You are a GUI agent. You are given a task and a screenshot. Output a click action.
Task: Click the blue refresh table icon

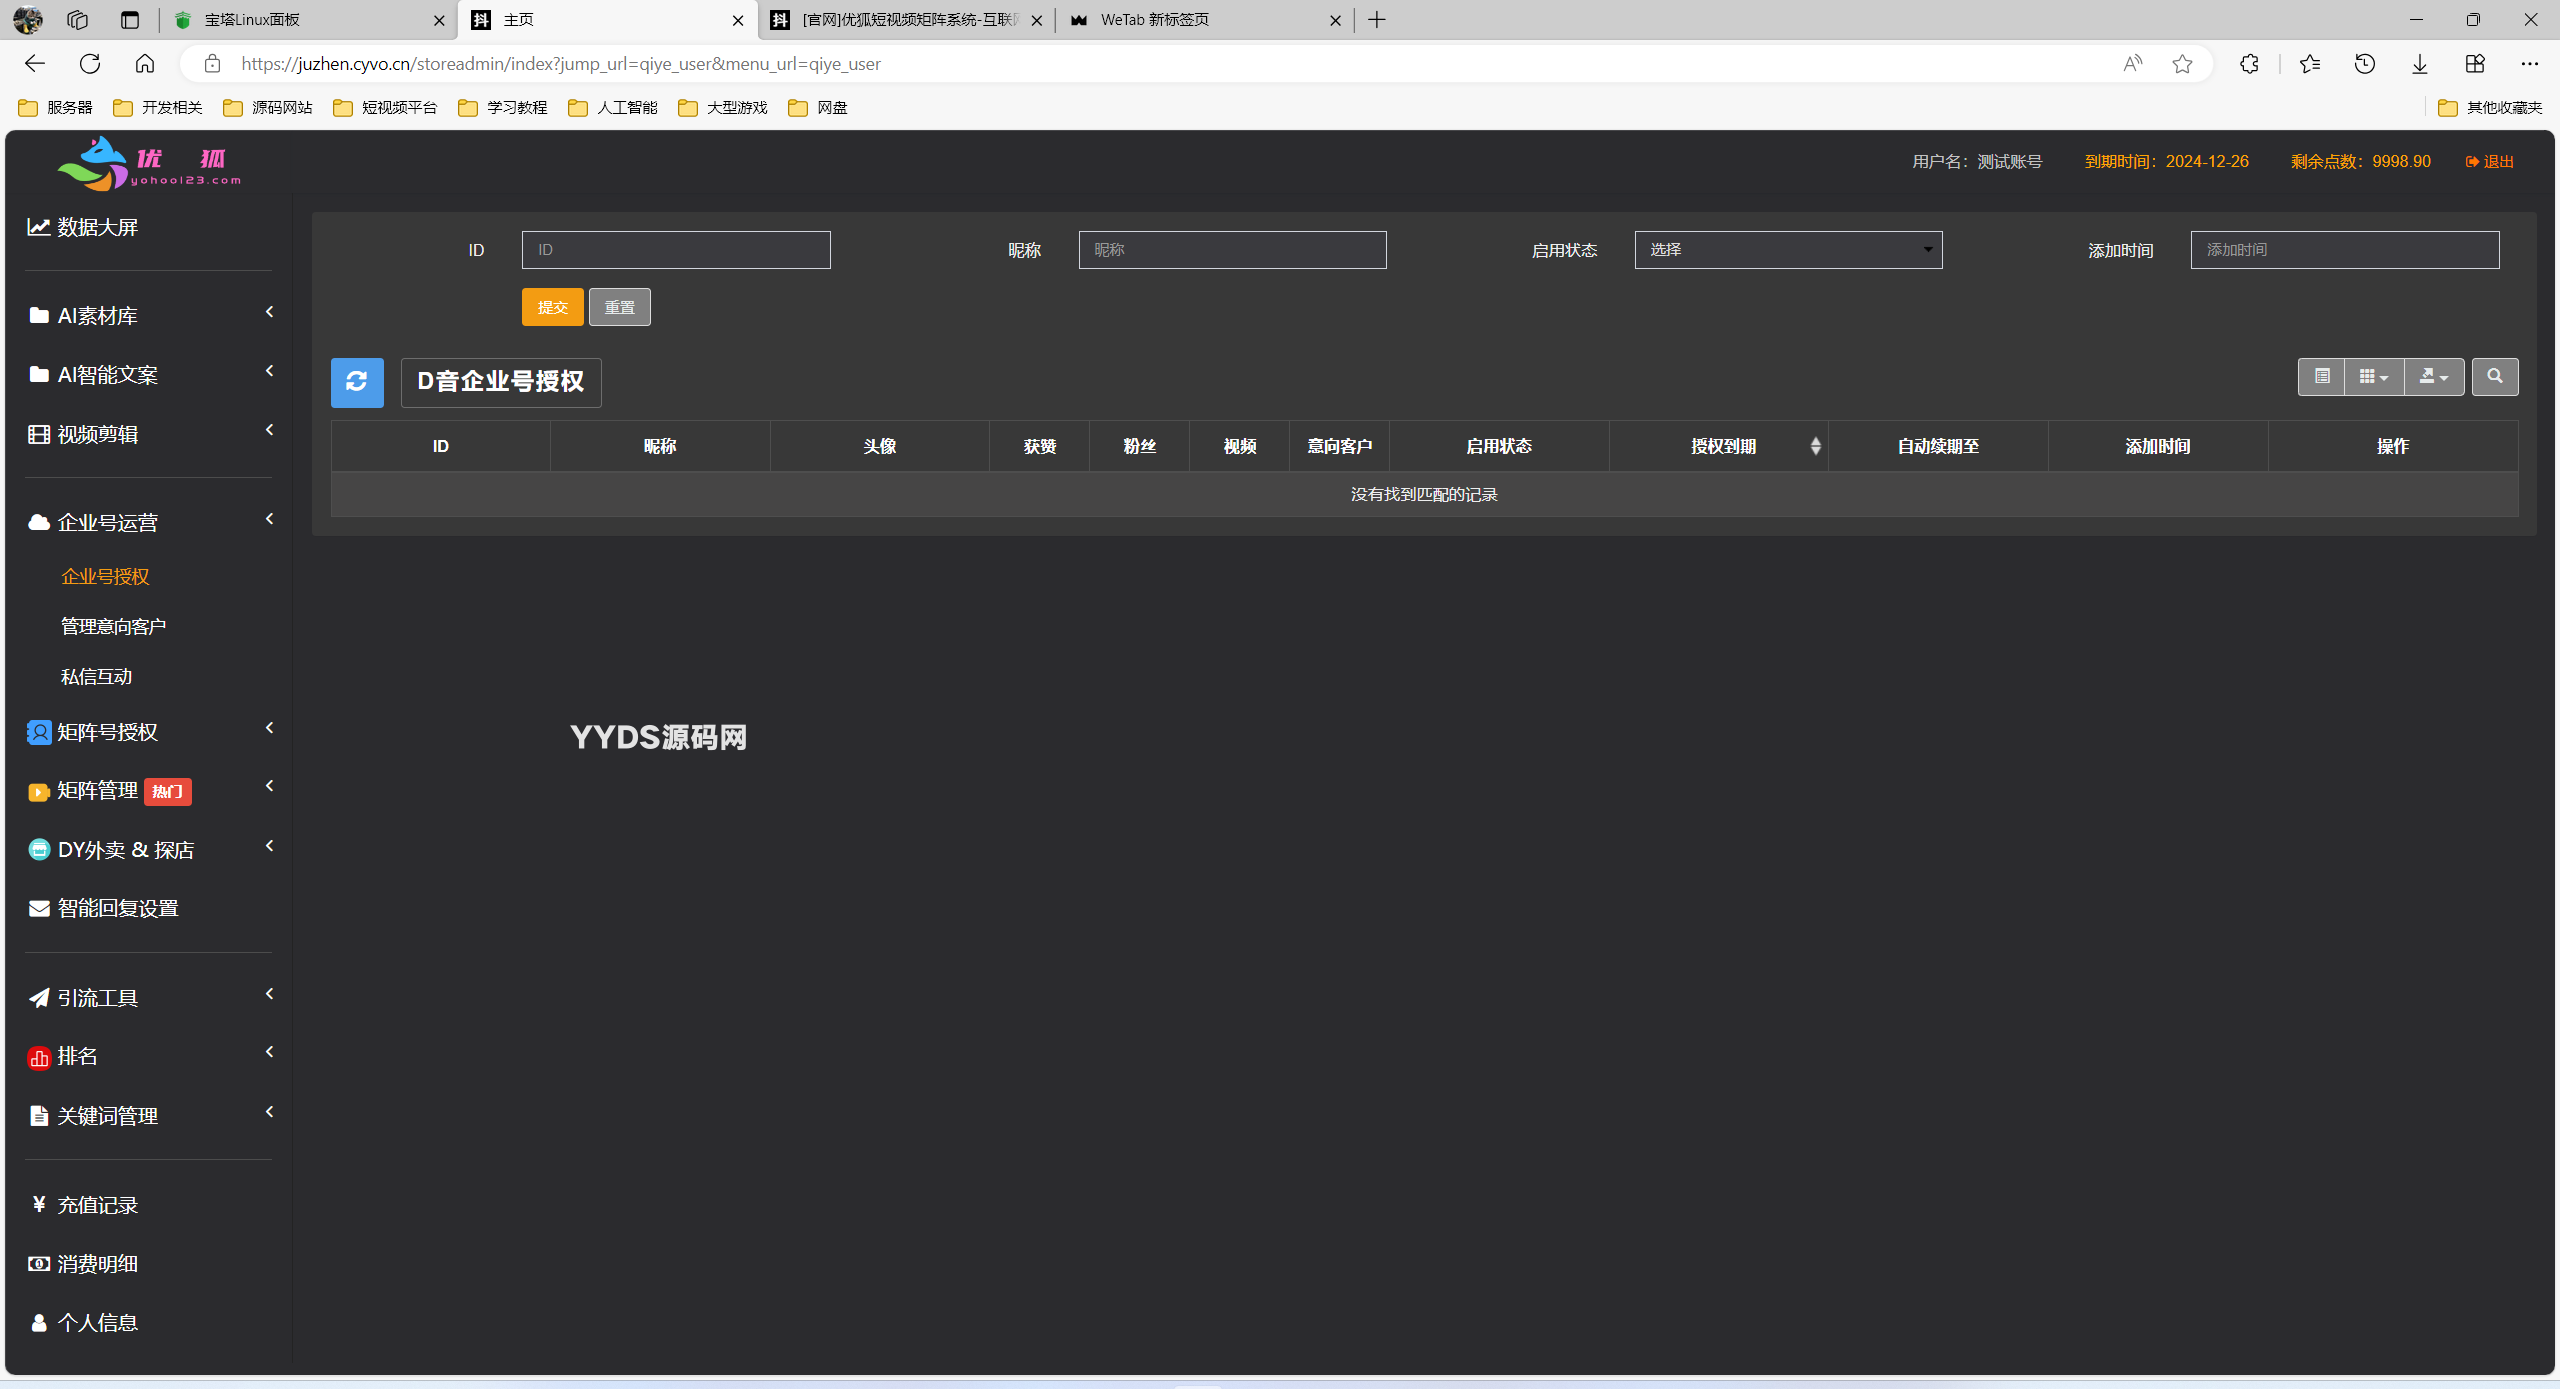pyautogui.click(x=357, y=382)
